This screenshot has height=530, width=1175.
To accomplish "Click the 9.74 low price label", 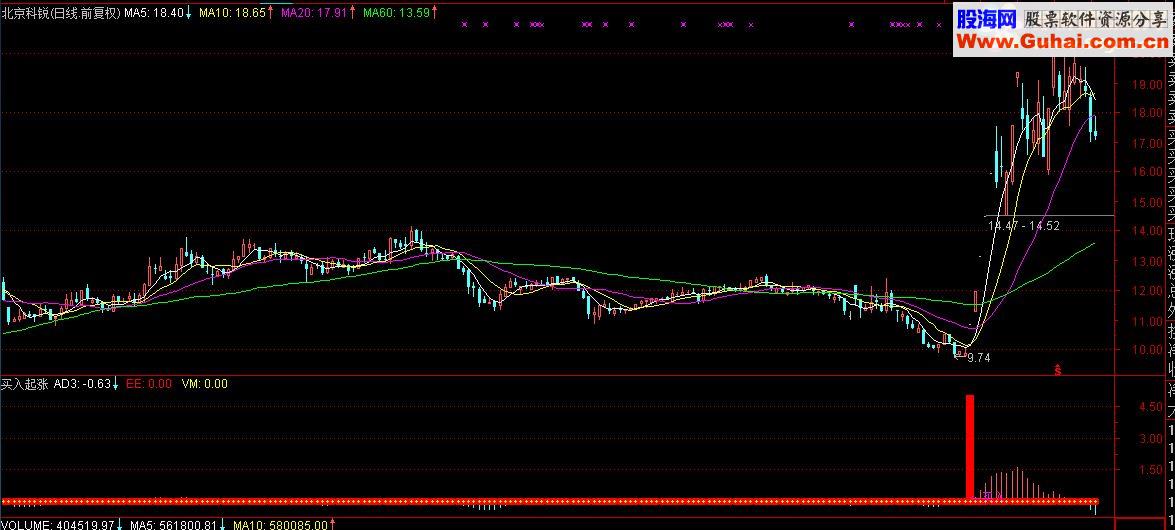I will coord(979,358).
